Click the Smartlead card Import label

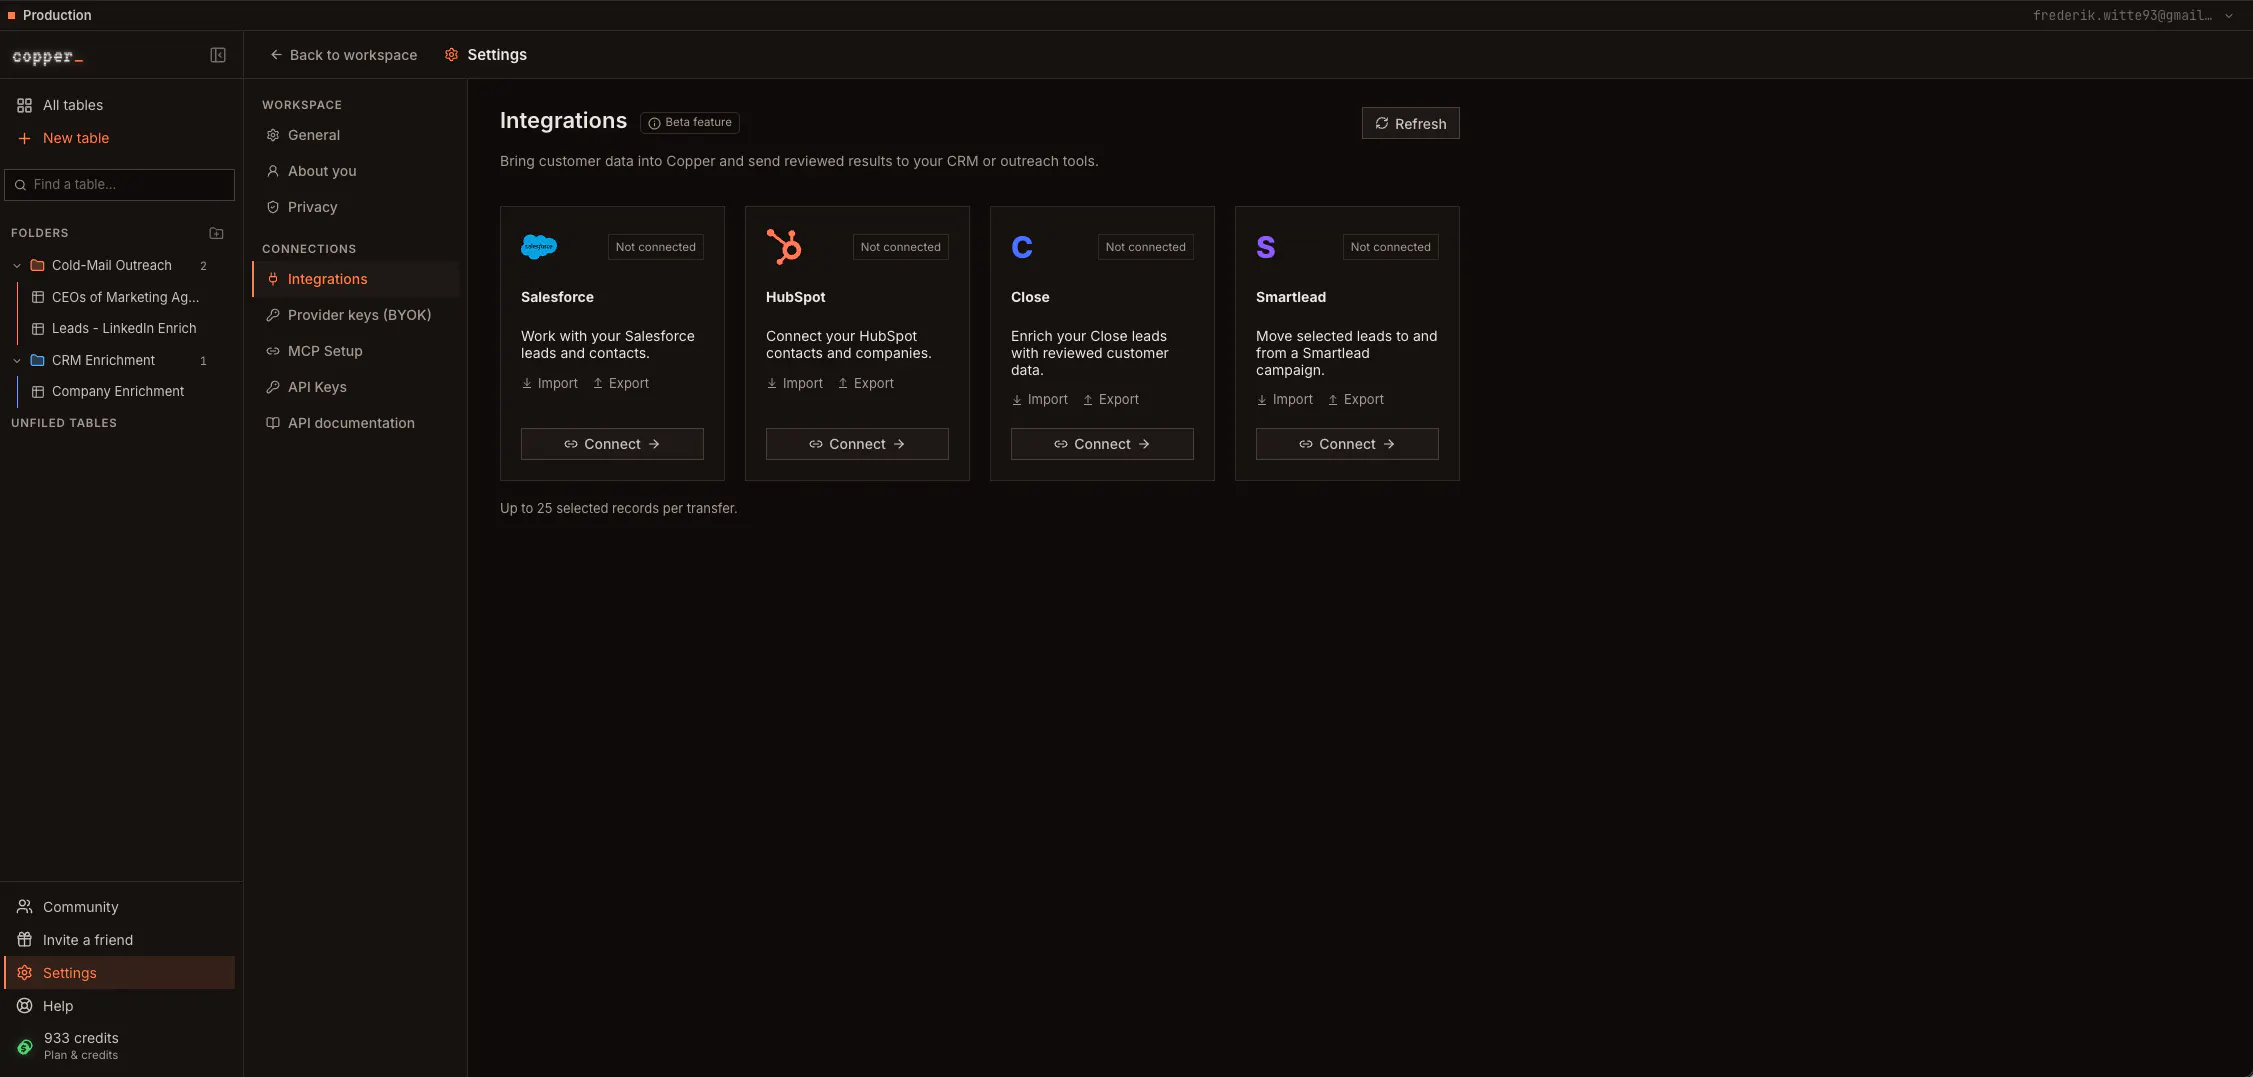pyautogui.click(x=1285, y=399)
